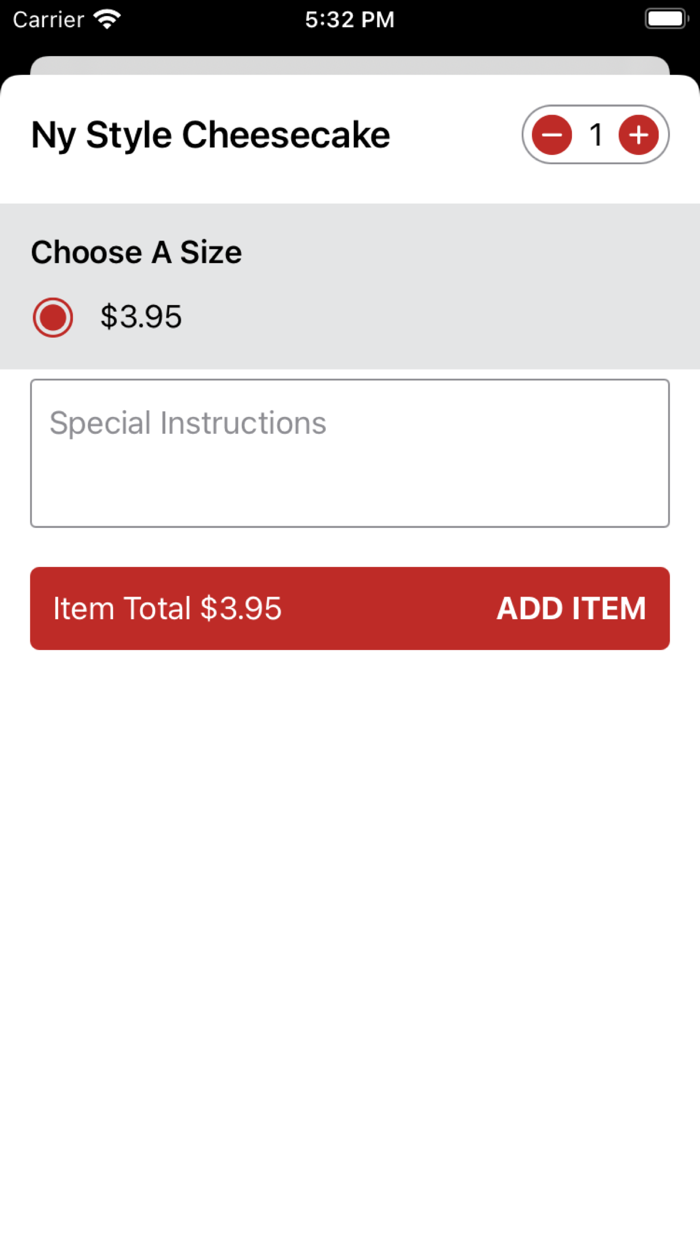
Task: Increase quantity with the plus button
Action: pyautogui.click(x=638, y=135)
